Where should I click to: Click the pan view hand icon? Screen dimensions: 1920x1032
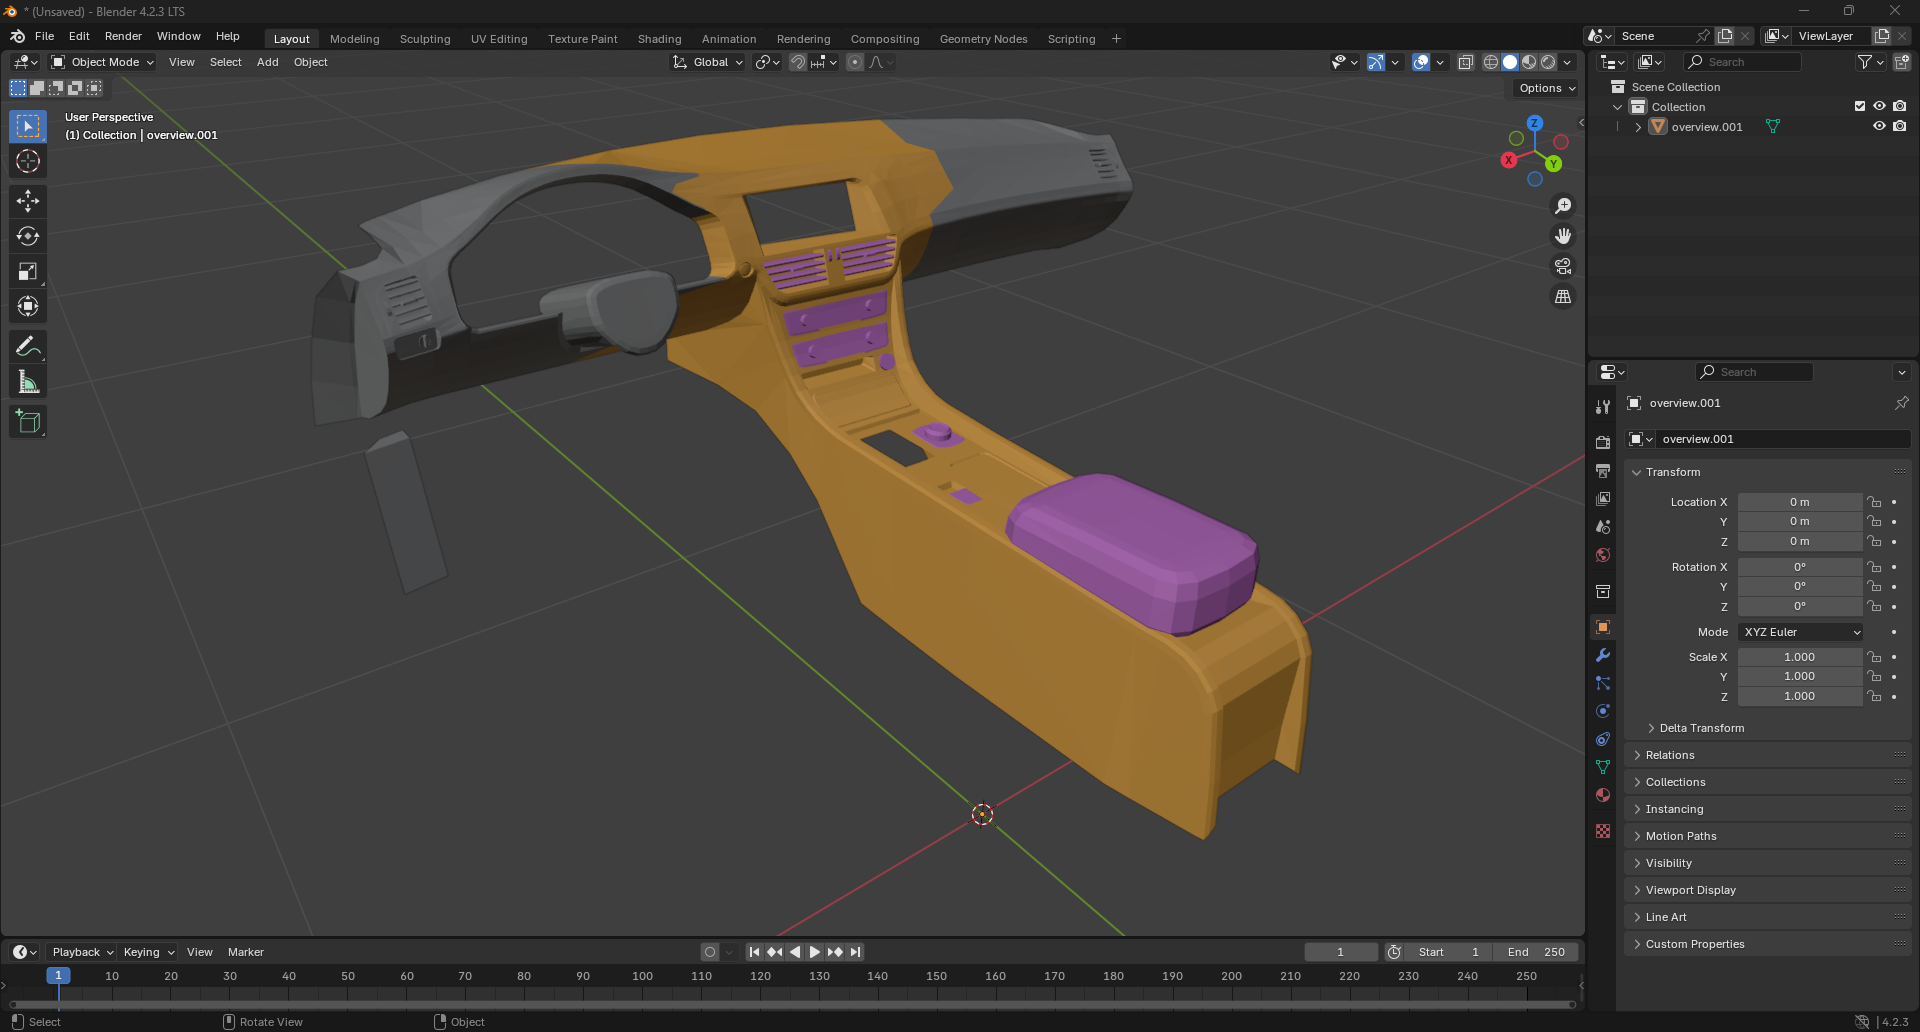(1562, 236)
